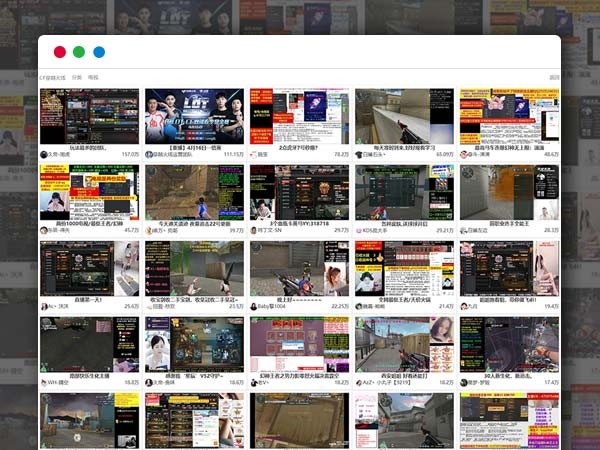Click the AzZ streamer avatar icon
Viewport: 600px width, 450px height.
[x=359, y=382]
